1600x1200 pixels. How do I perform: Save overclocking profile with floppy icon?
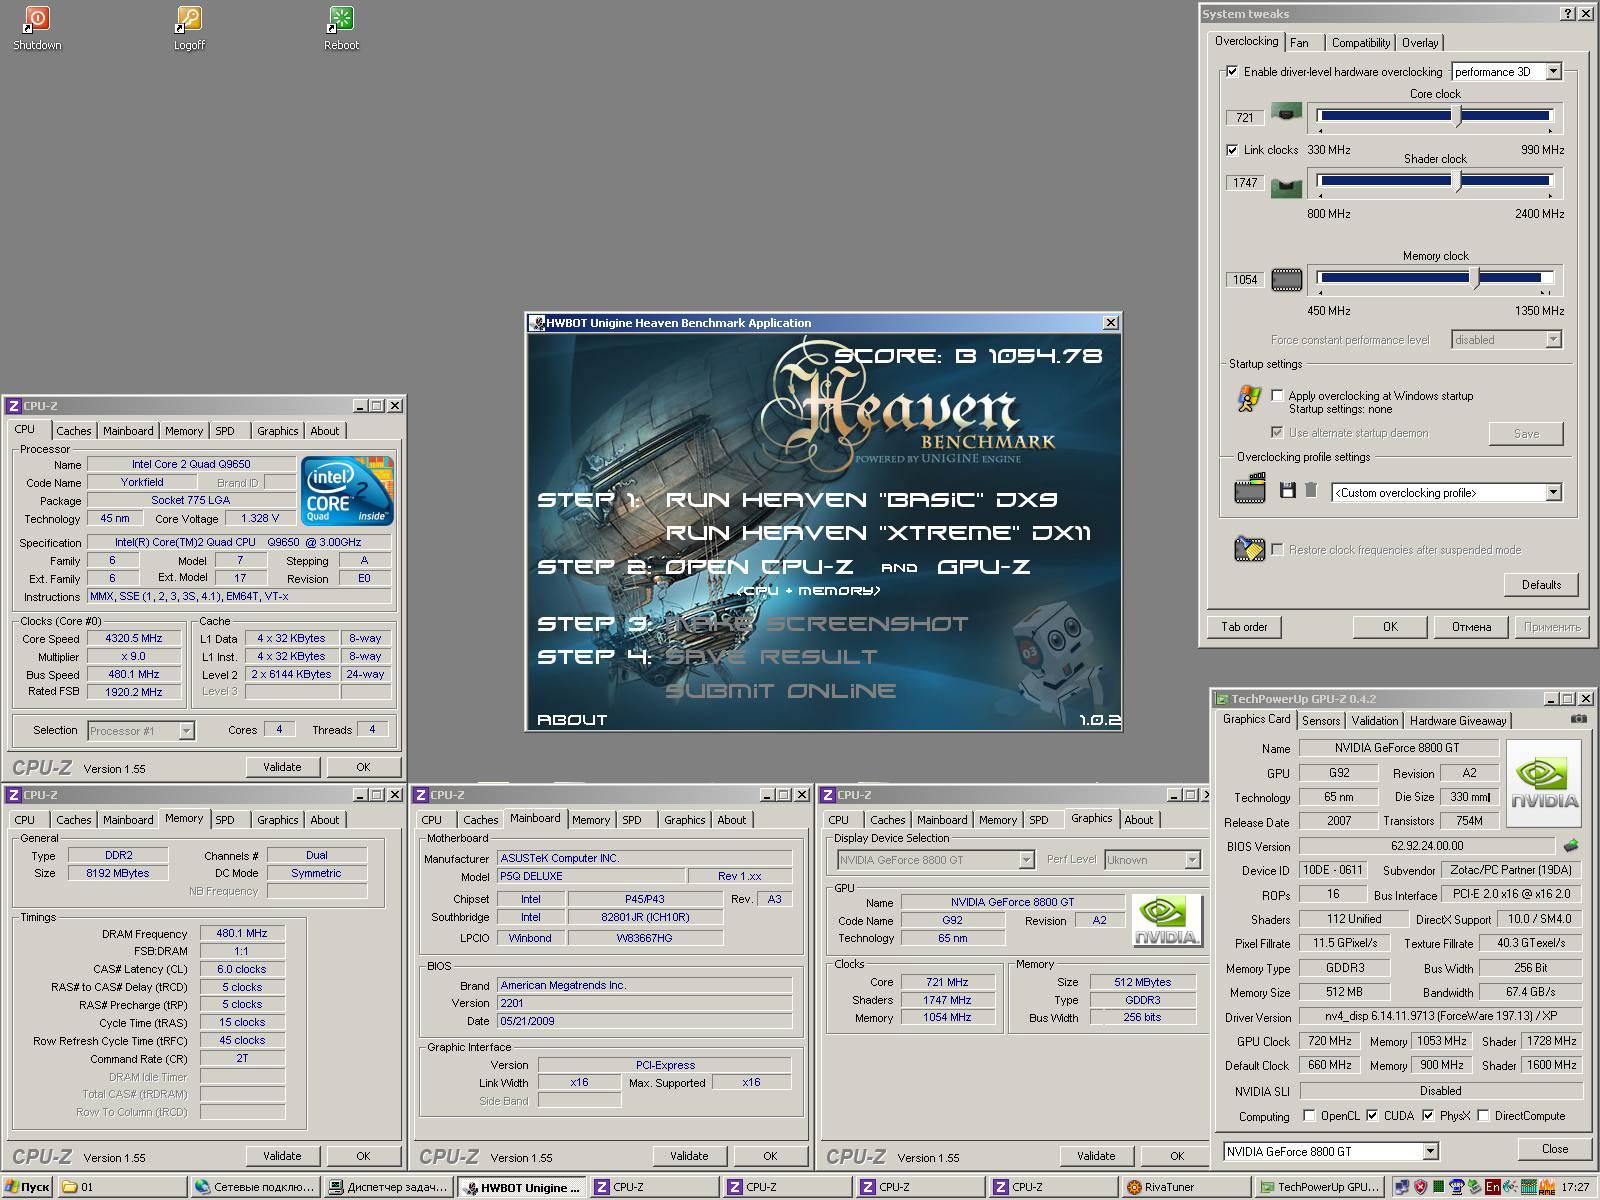tap(1287, 491)
